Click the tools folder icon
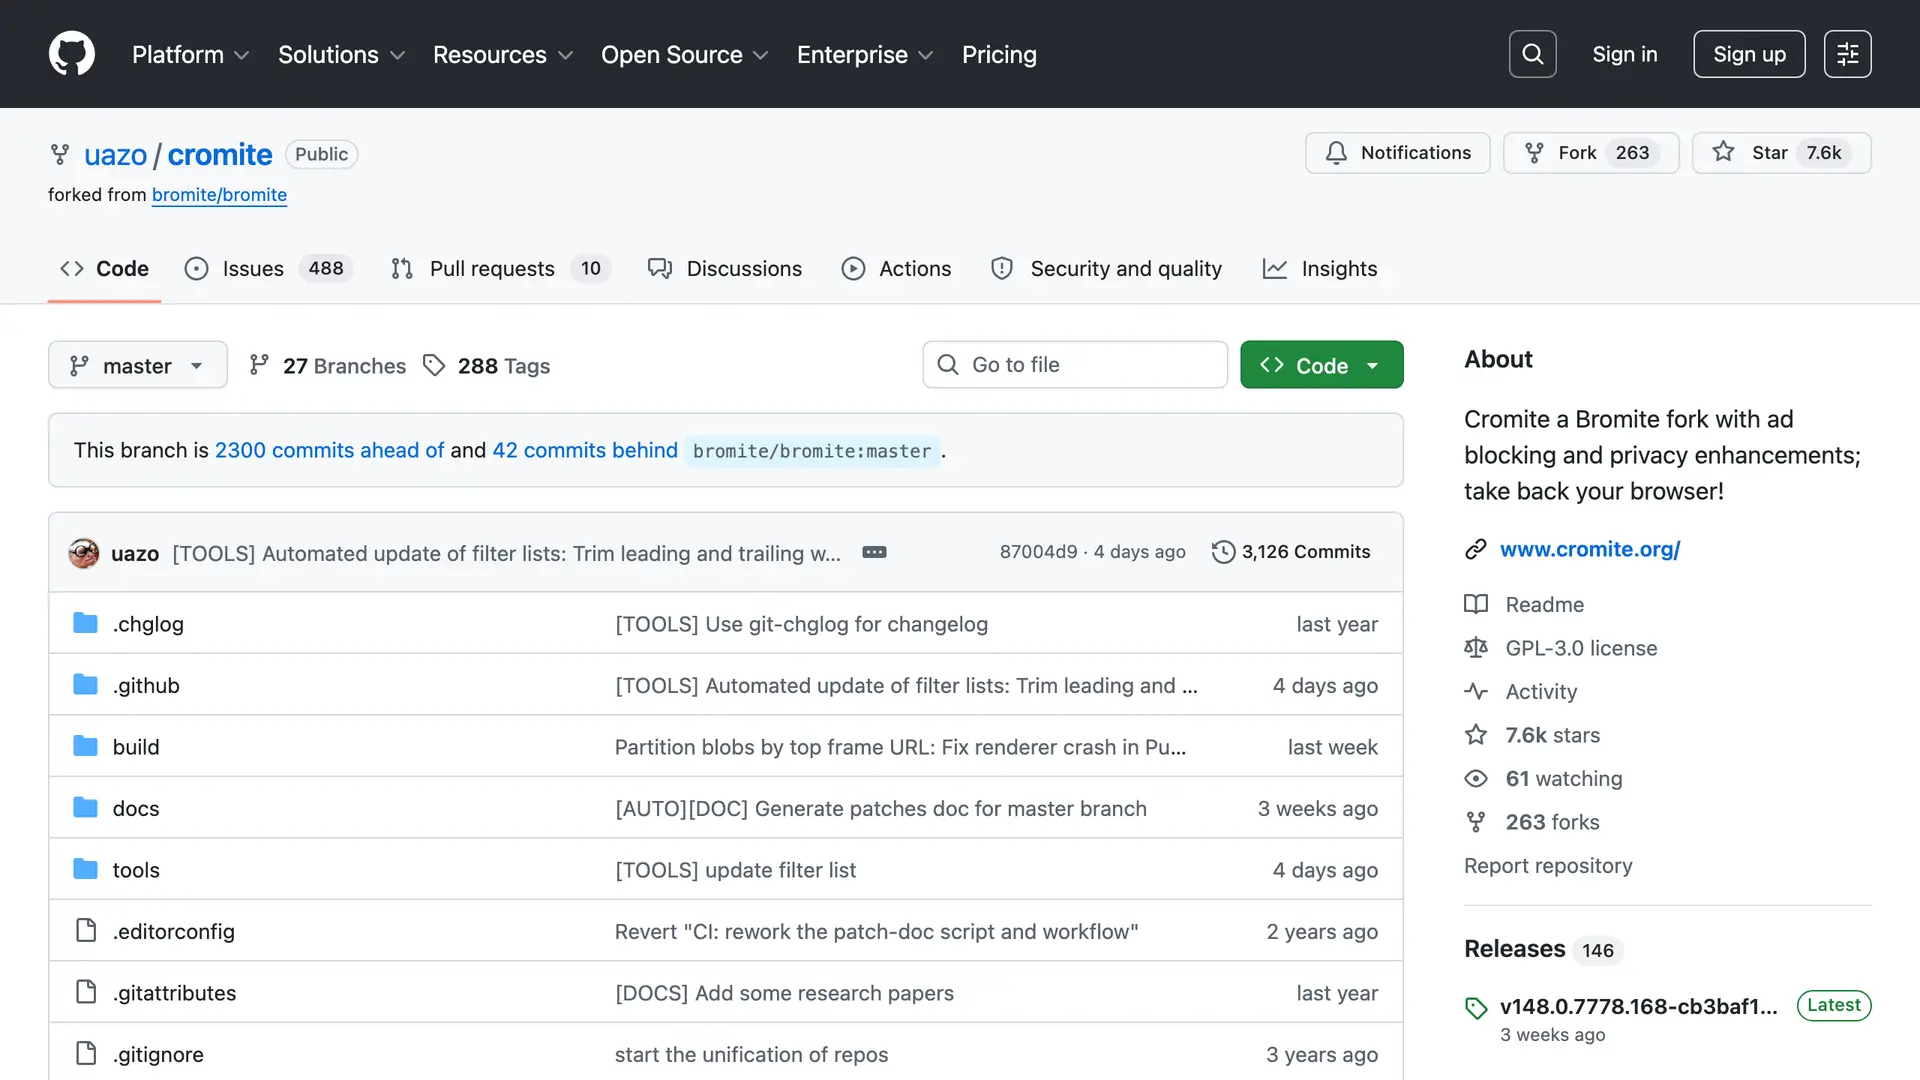Viewport: 1920px width, 1080px height. tap(86, 870)
